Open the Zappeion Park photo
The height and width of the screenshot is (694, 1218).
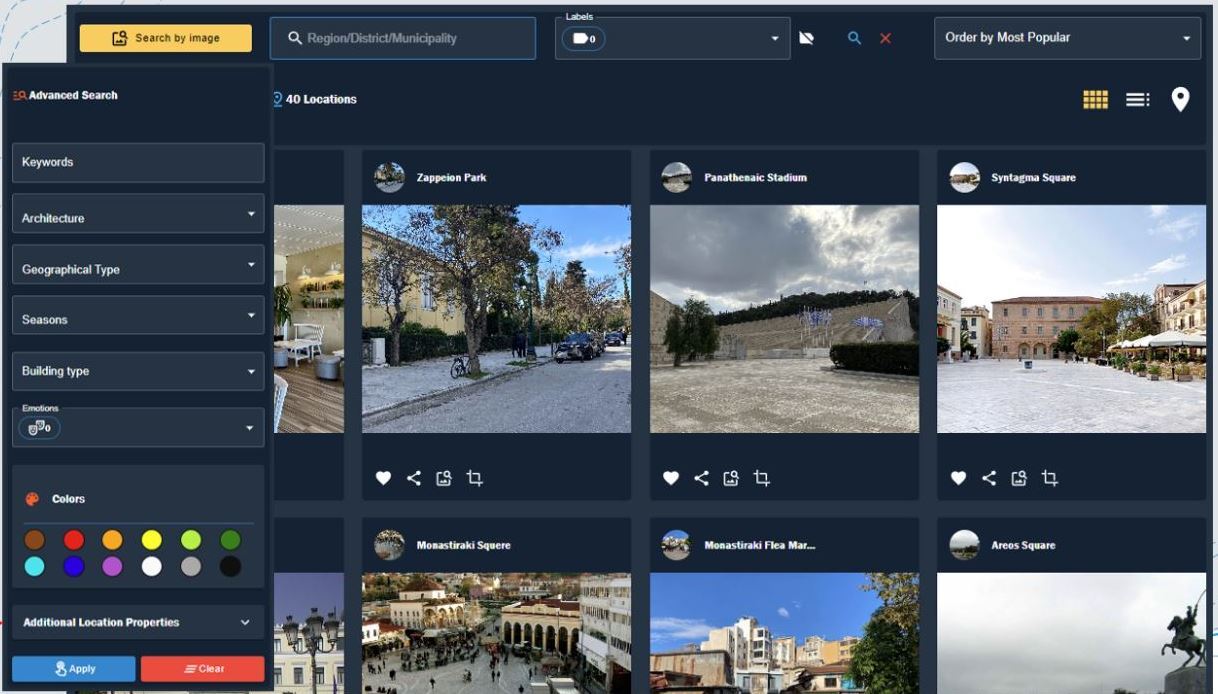point(496,319)
